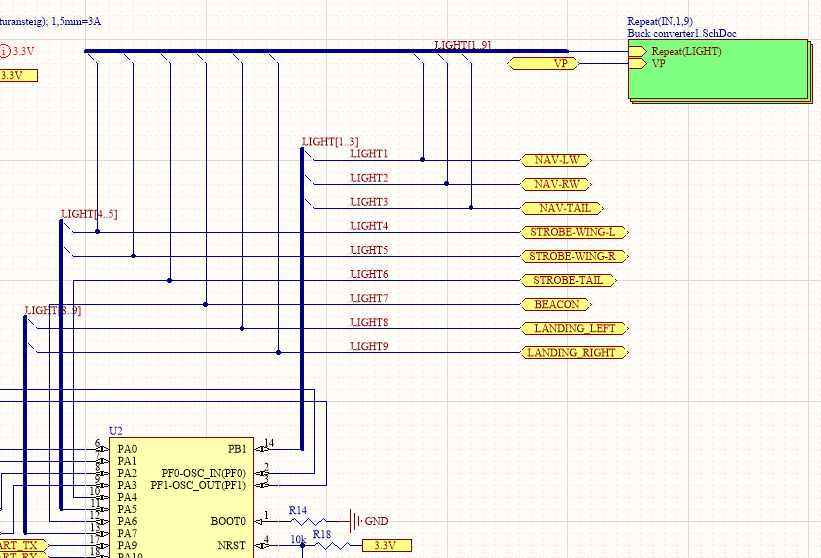
Task: Select the GND power symbol
Action: 369,521
